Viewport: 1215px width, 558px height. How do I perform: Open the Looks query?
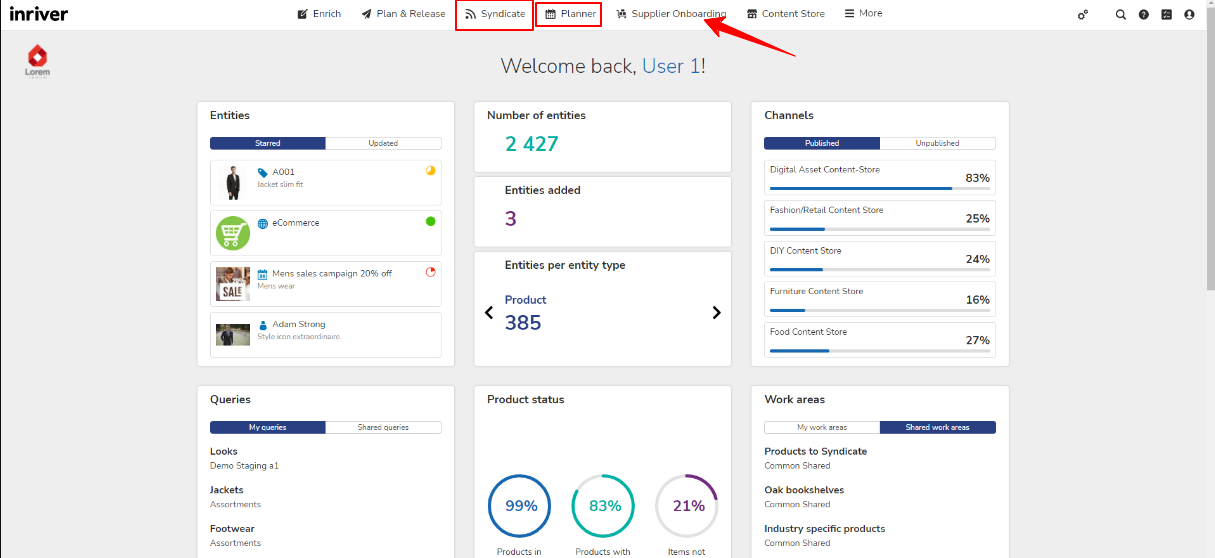click(x=224, y=451)
